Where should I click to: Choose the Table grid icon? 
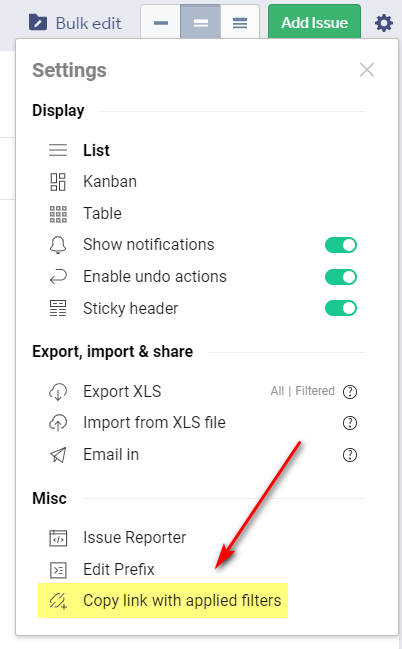(58, 214)
